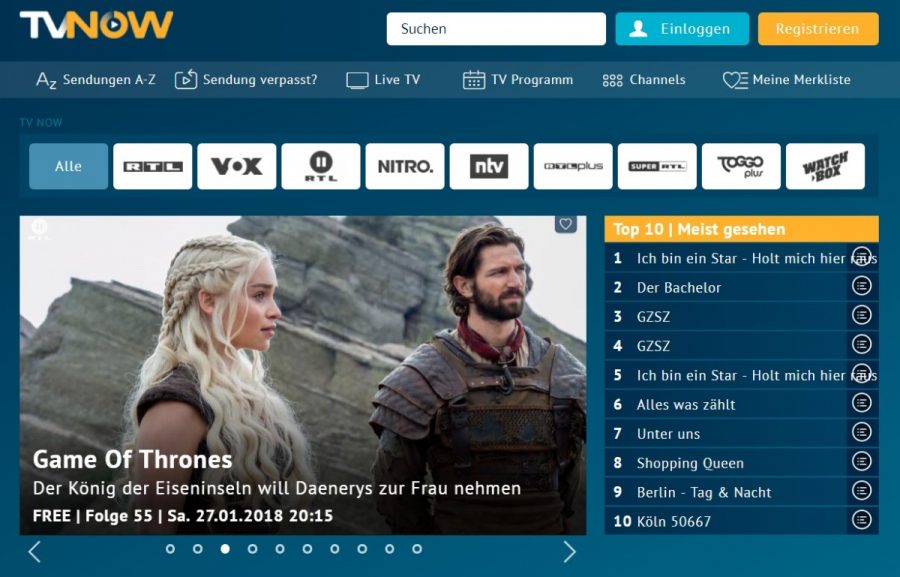Open Köln 50667 in Top 10 list
The image size is (900, 577).
(674, 521)
